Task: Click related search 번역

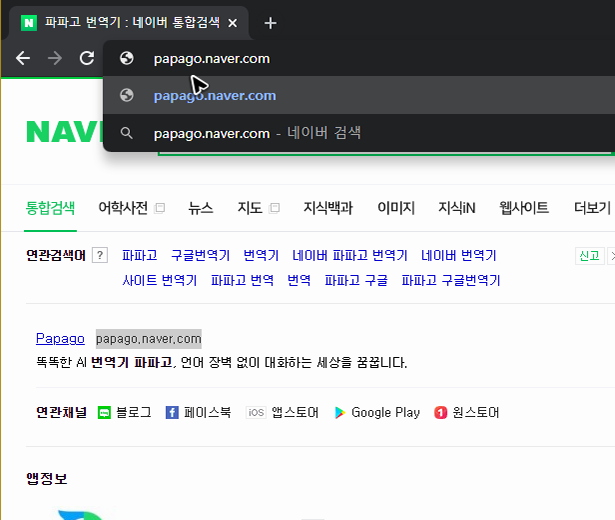Action: coord(299,280)
